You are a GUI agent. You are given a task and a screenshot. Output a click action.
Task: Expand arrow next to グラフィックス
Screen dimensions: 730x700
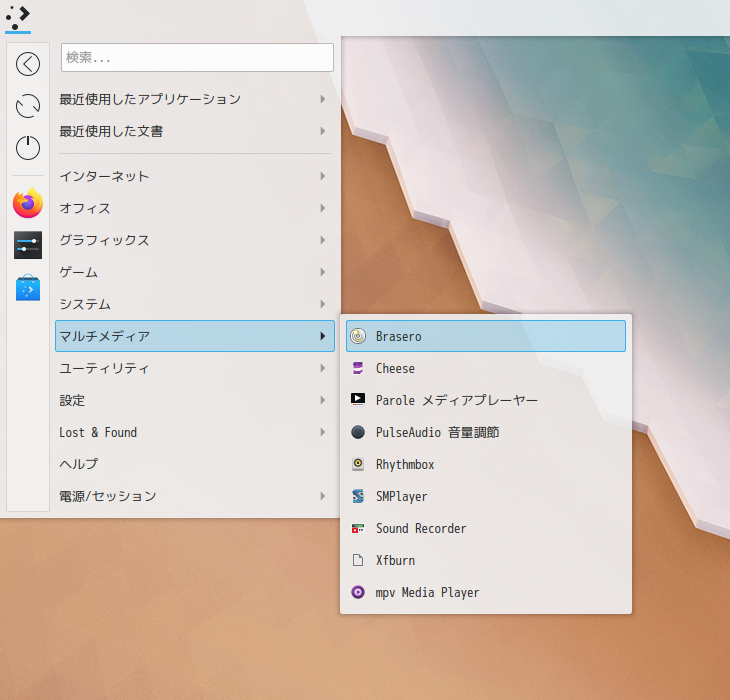pyautogui.click(x=323, y=240)
